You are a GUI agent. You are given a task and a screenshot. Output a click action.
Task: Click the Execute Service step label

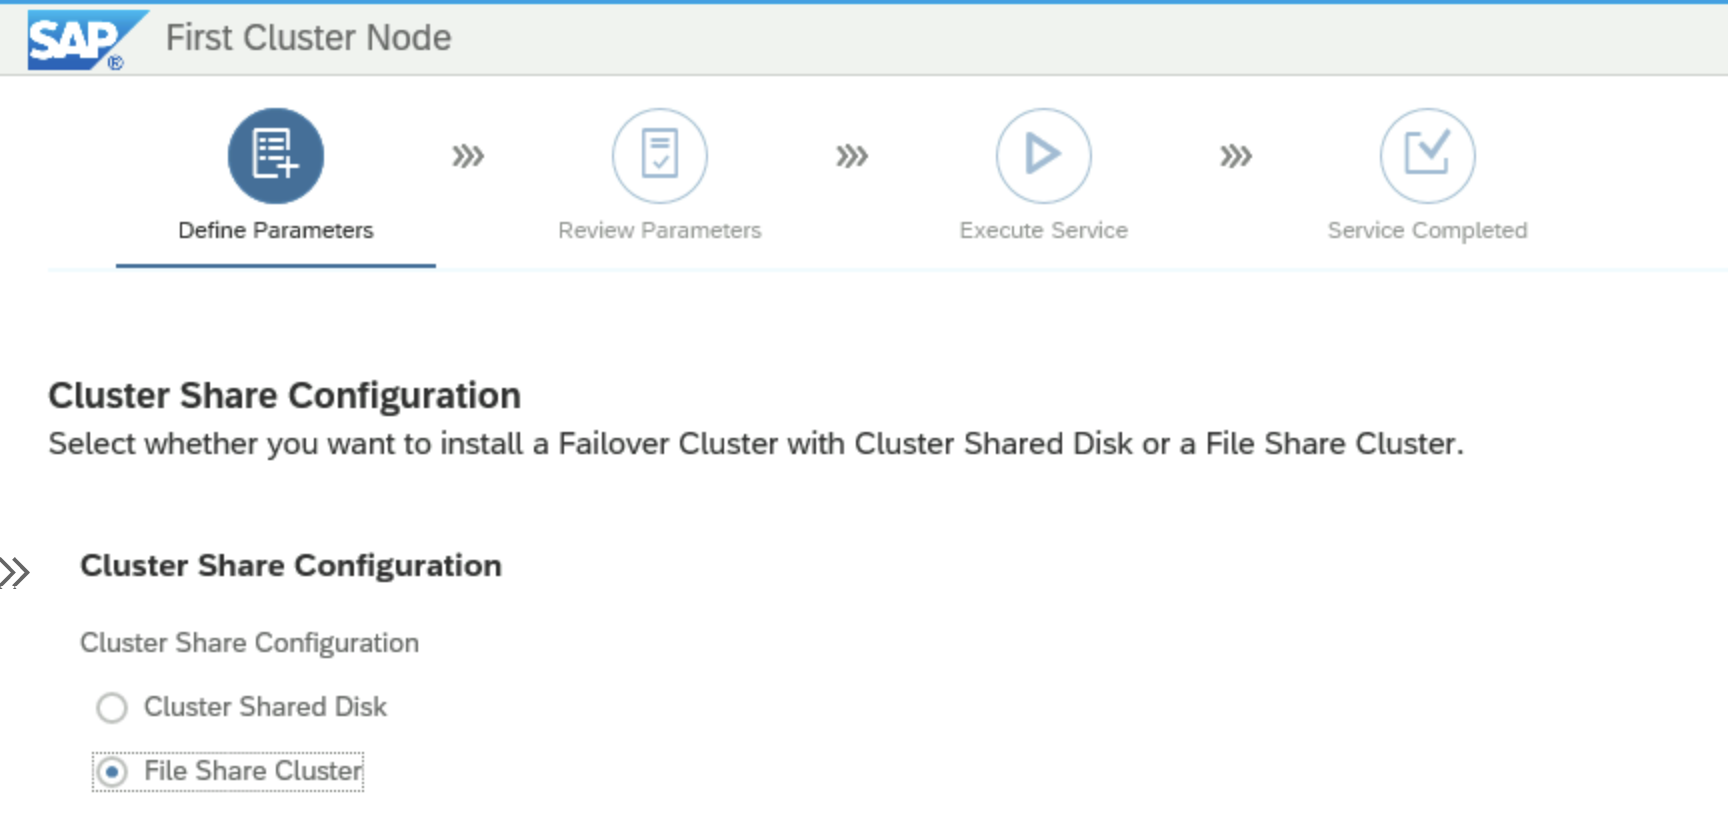pyautogui.click(x=1043, y=231)
